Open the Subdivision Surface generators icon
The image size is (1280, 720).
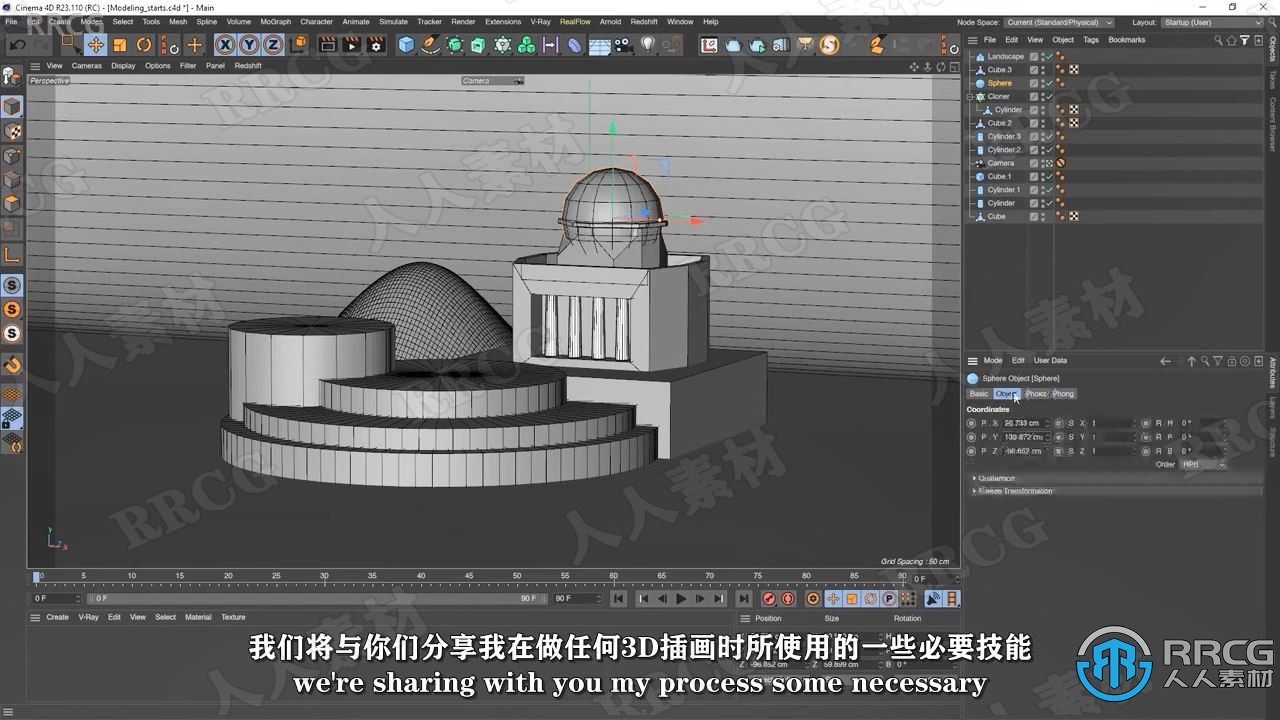[x=455, y=45]
